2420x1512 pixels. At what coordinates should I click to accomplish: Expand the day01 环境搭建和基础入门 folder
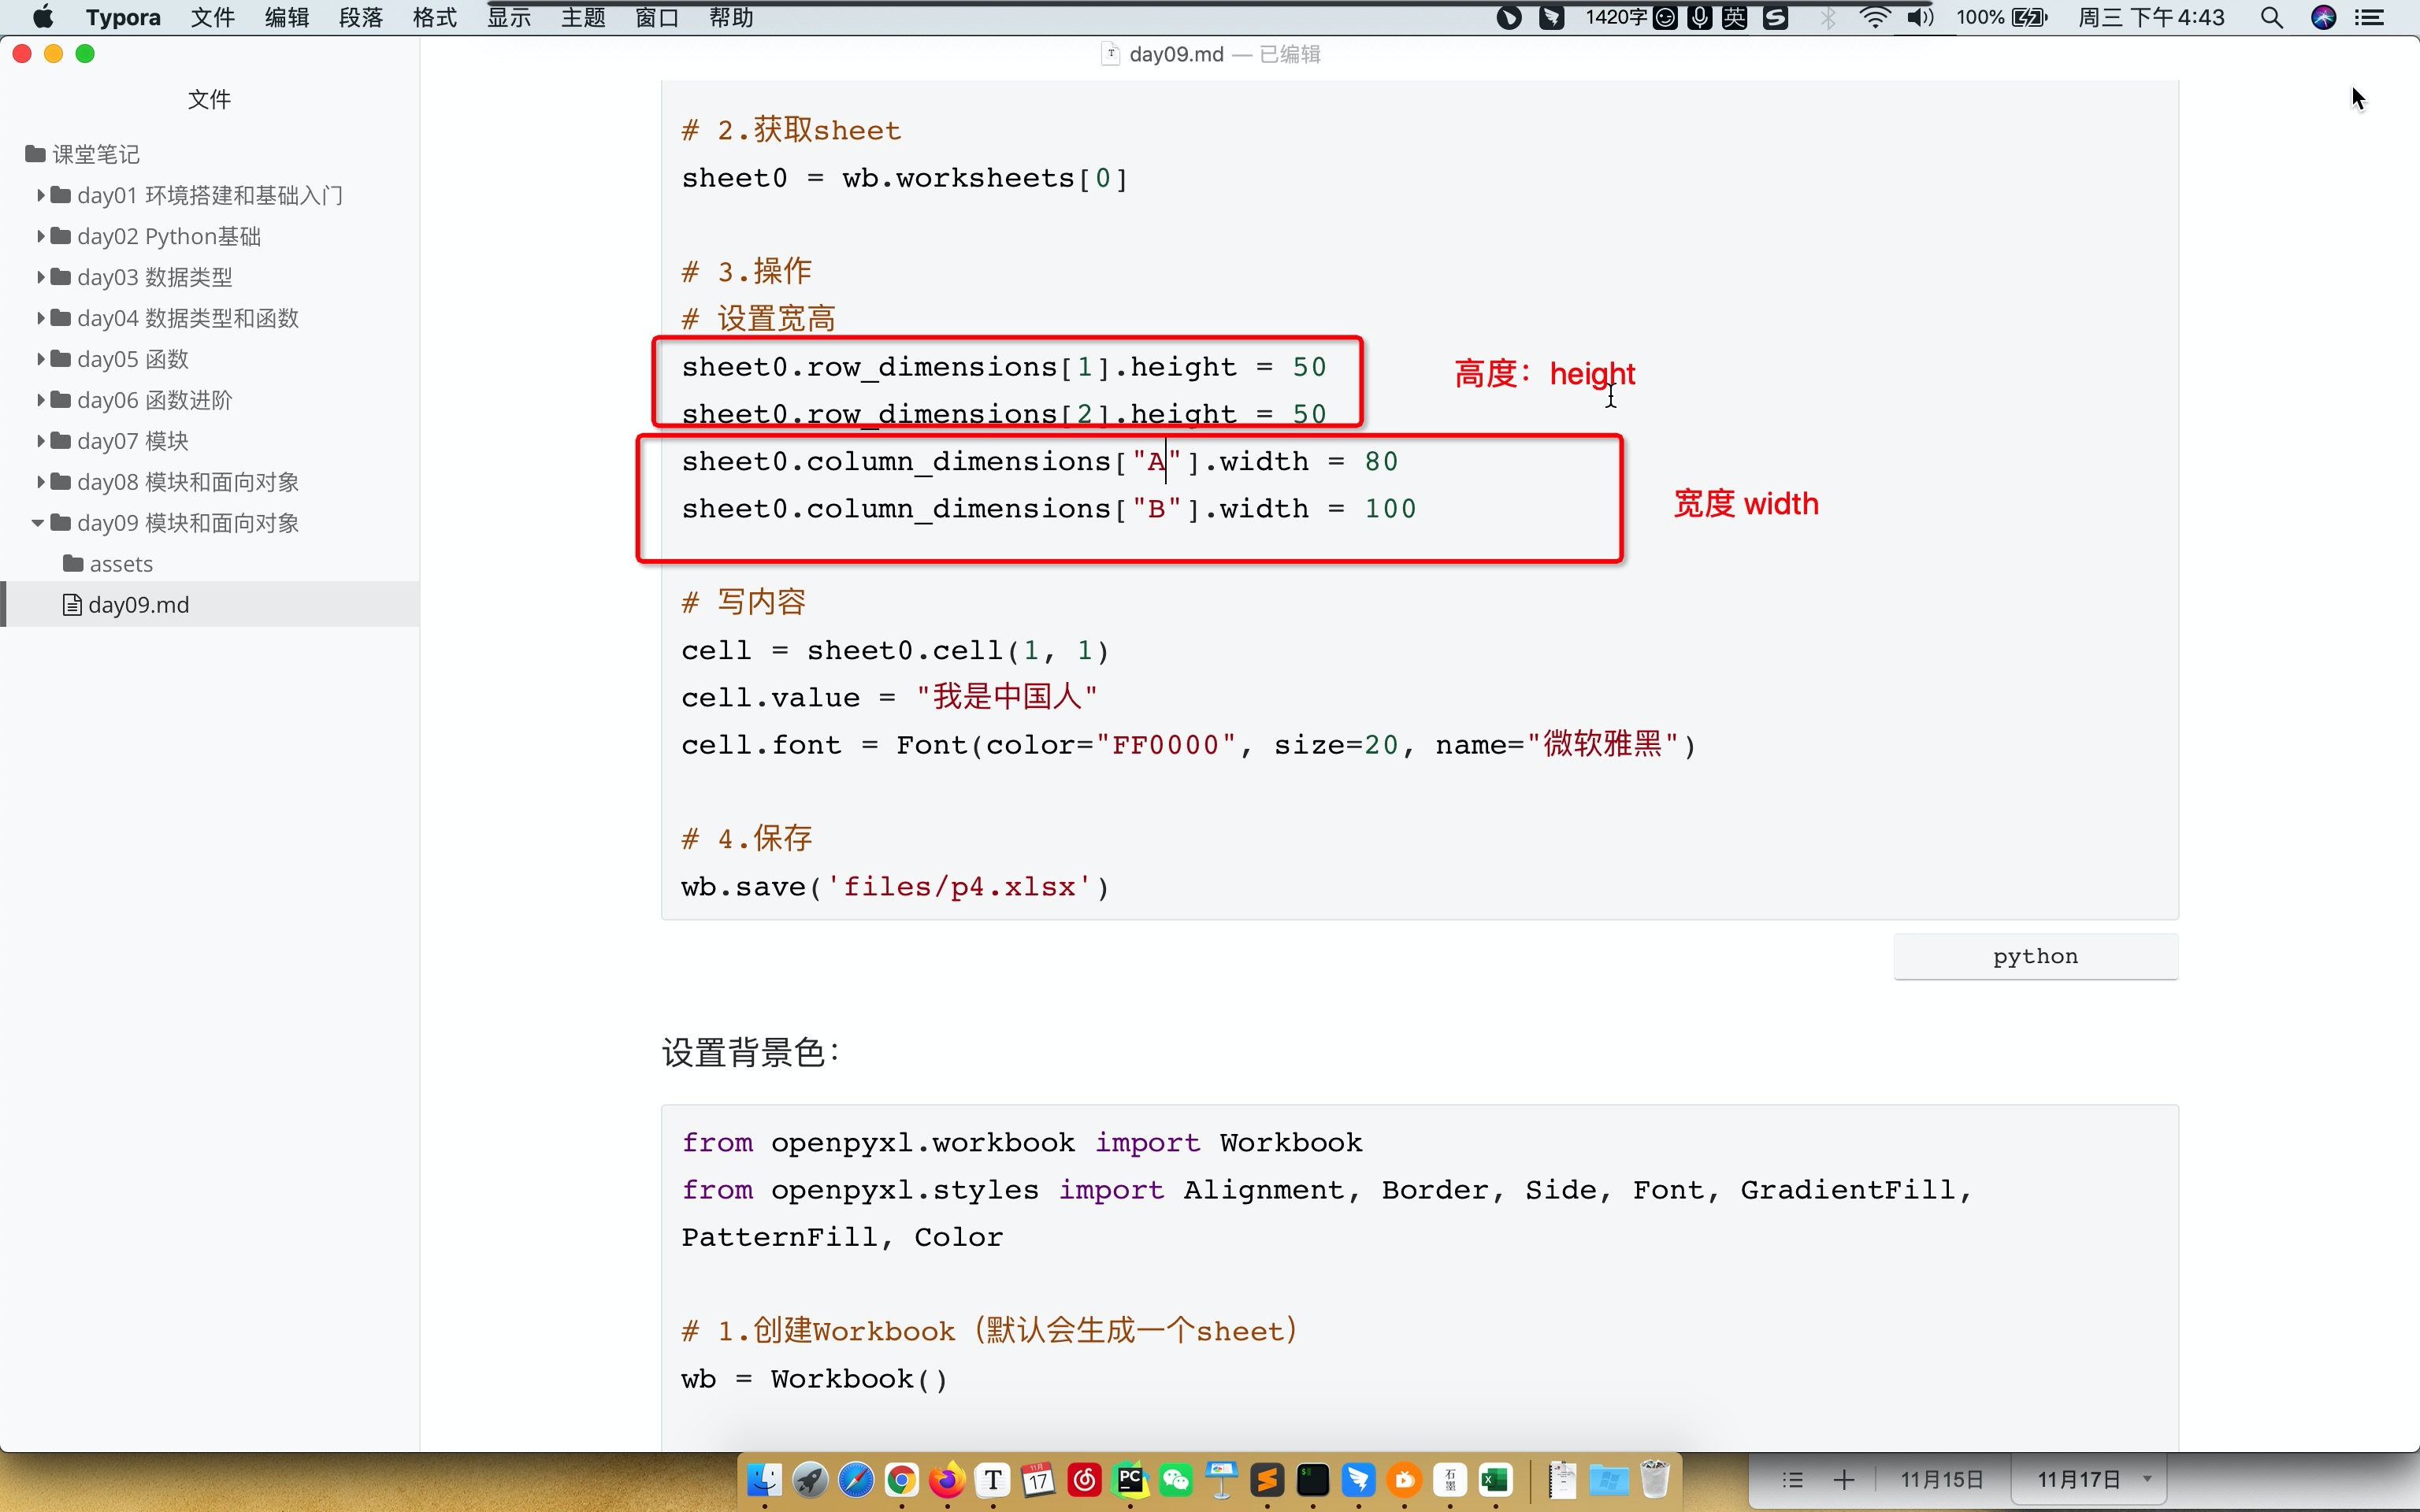tap(41, 195)
